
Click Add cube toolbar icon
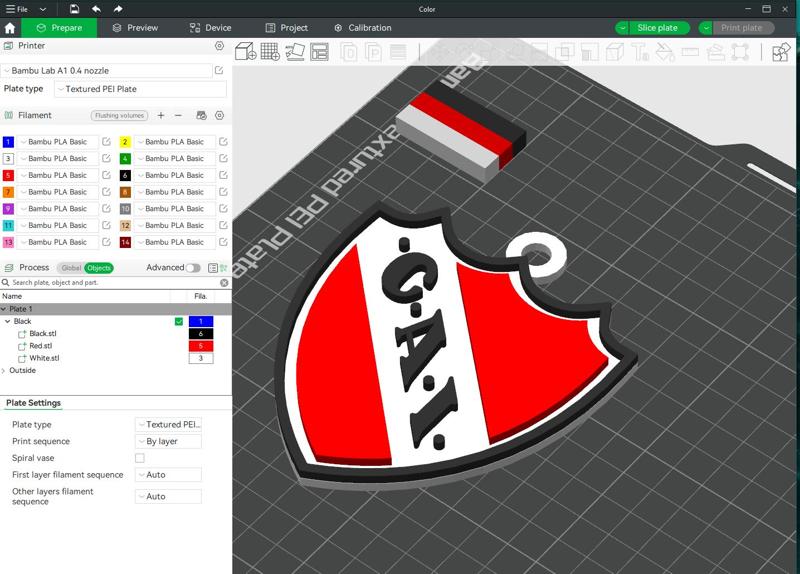245,52
